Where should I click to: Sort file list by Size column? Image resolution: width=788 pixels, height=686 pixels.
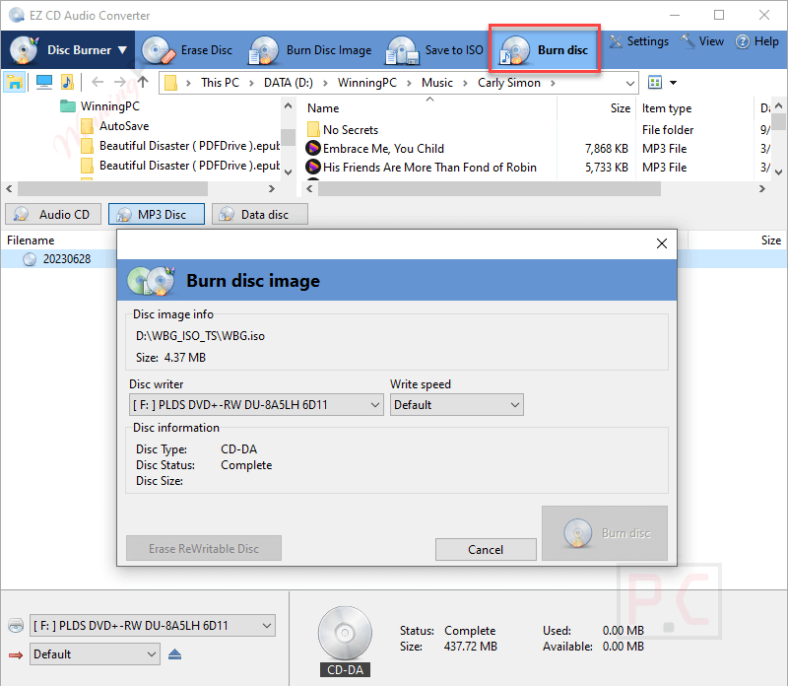click(620, 108)
